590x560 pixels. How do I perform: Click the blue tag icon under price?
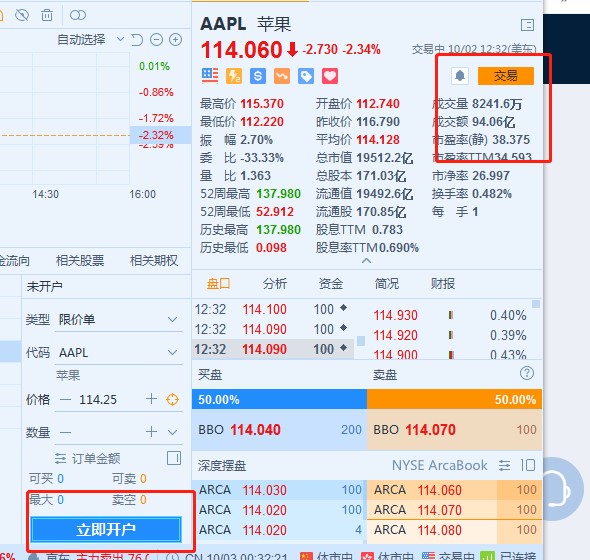pos(306,76)
